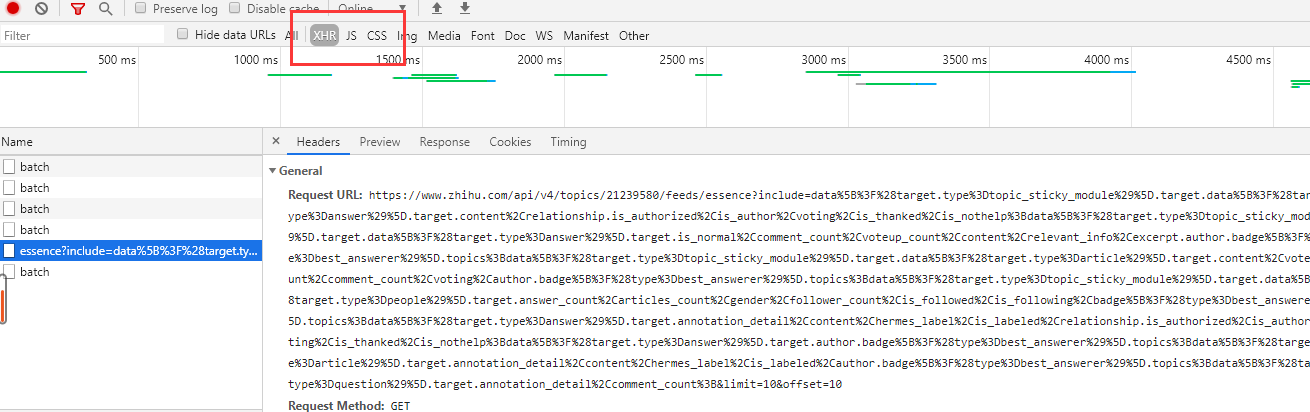View the Timing tab

coord(568,142)
